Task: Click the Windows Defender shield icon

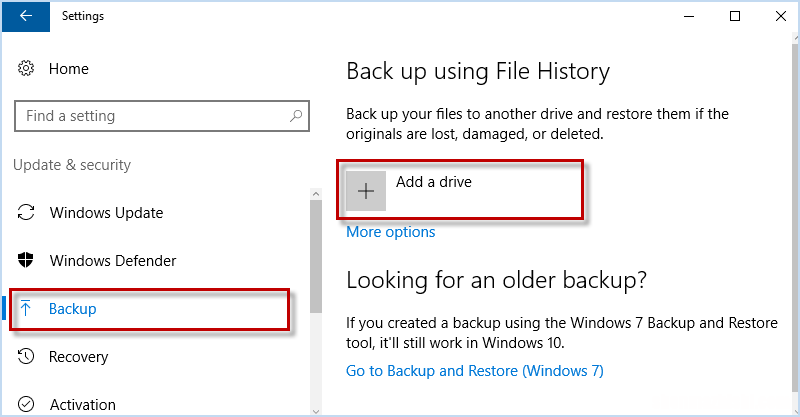Action: 26,260
